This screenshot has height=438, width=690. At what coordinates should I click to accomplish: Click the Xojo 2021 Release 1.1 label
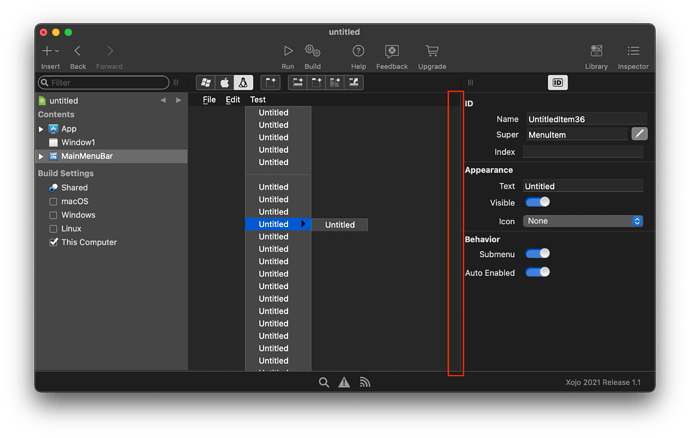click(603, 382)
